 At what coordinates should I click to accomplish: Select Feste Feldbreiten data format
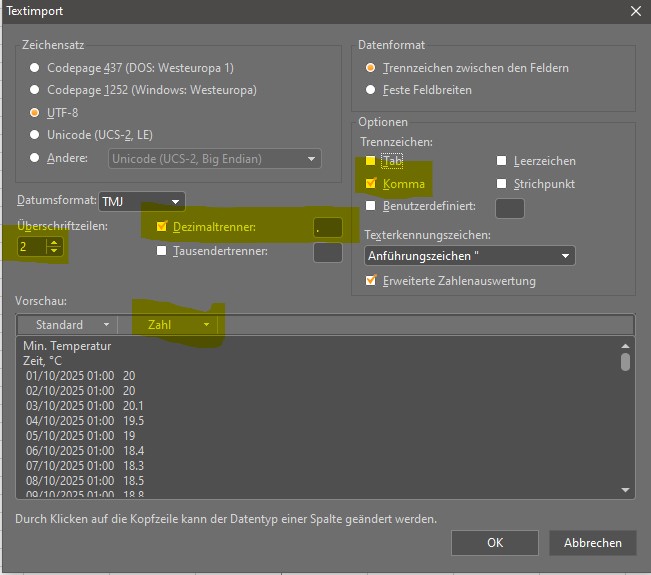point(372,90)
